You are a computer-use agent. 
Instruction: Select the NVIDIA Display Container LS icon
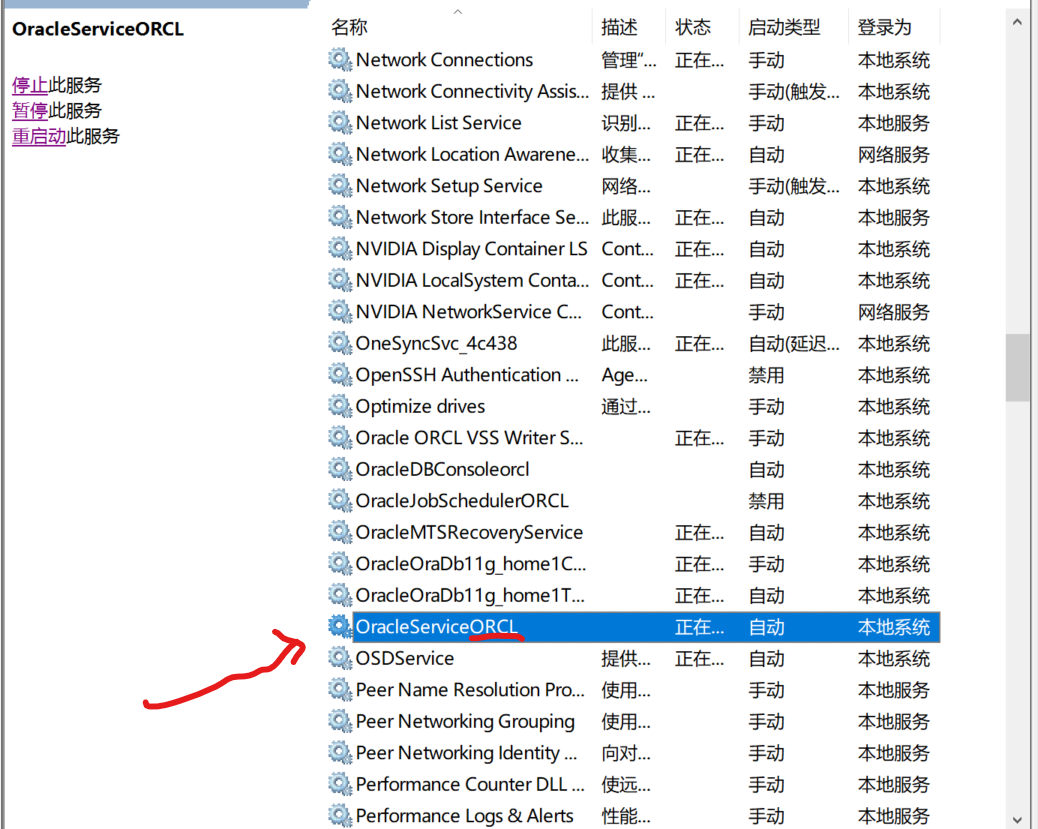coord(340,248)
